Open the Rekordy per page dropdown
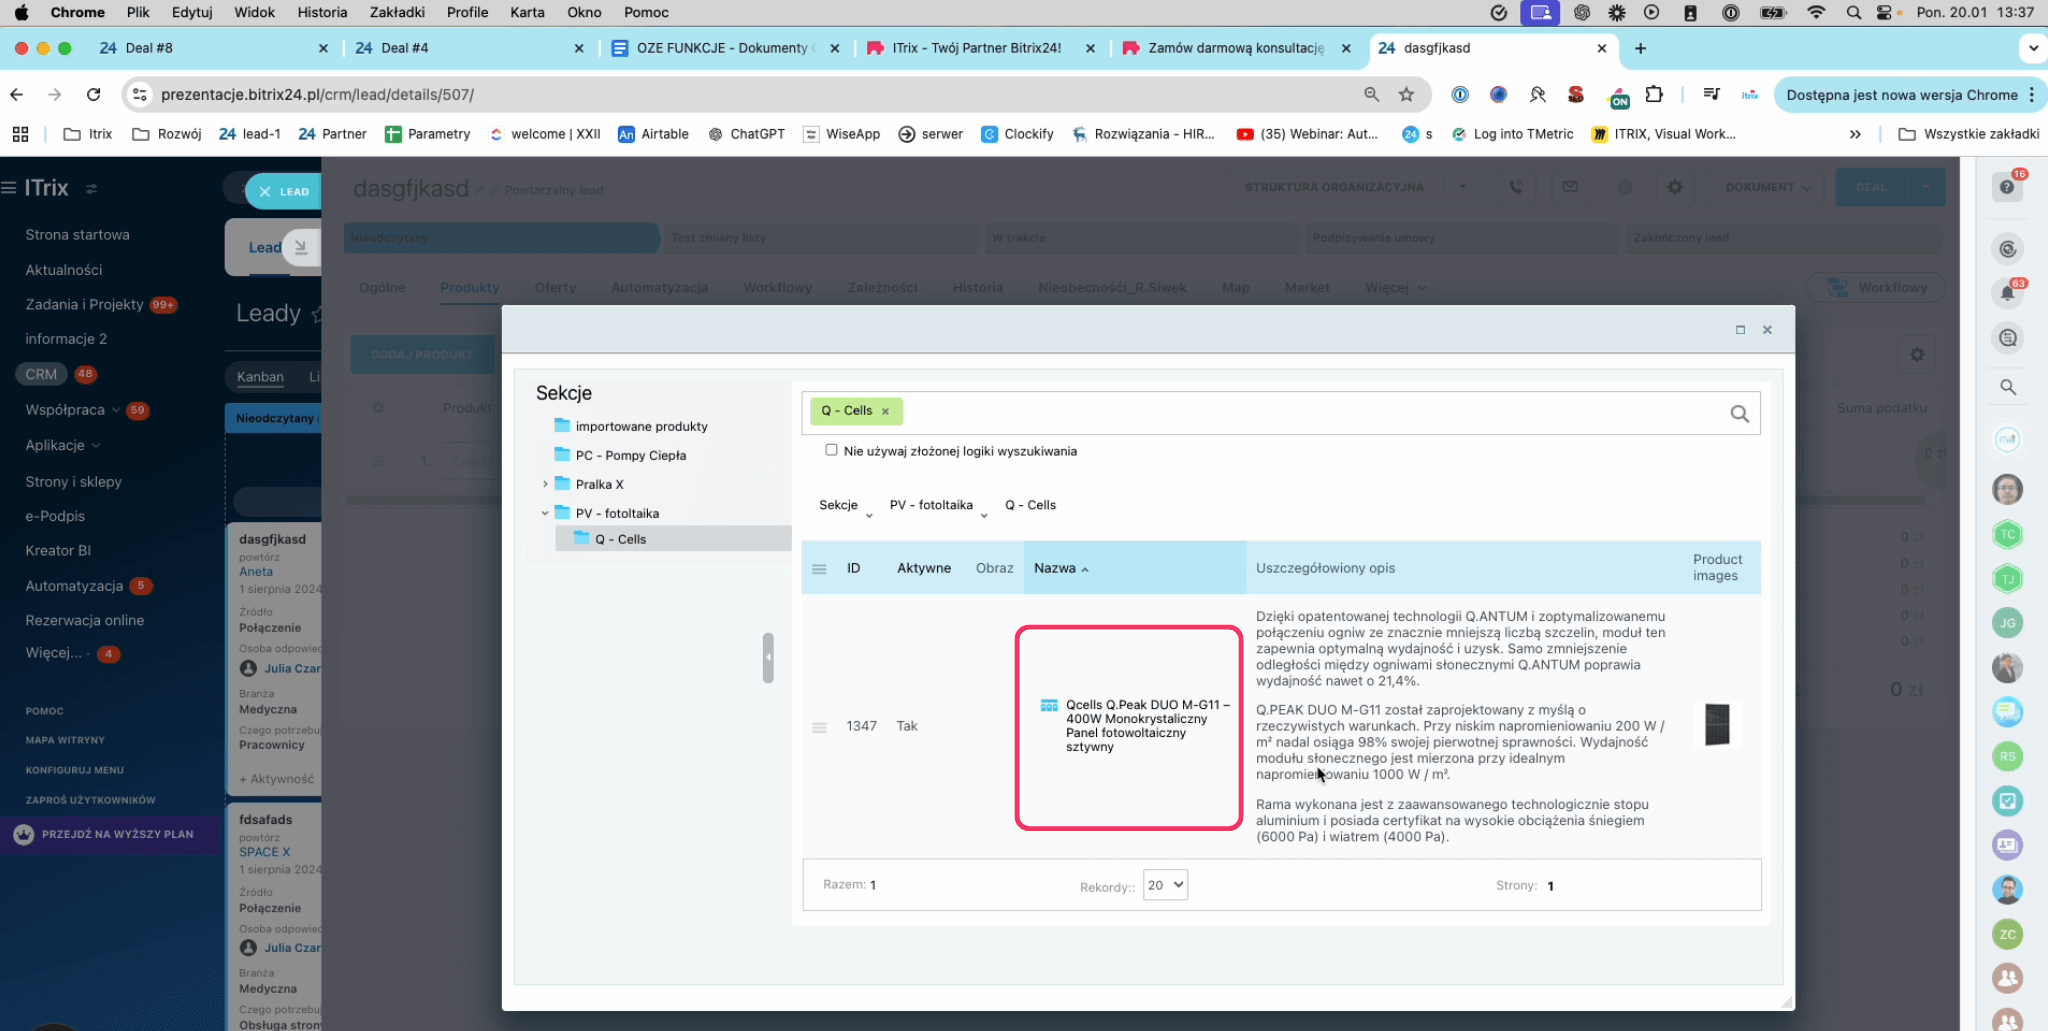 tap(1165, 885)
